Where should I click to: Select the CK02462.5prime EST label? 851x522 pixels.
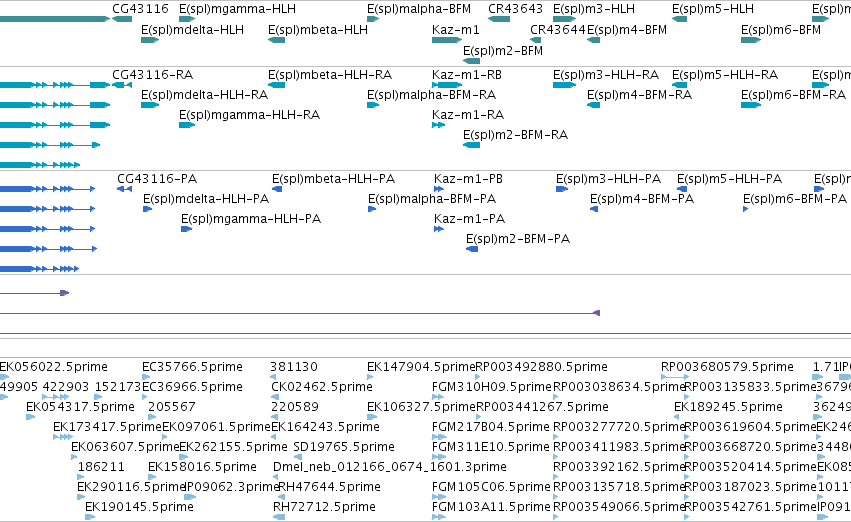tap(322, 387)
